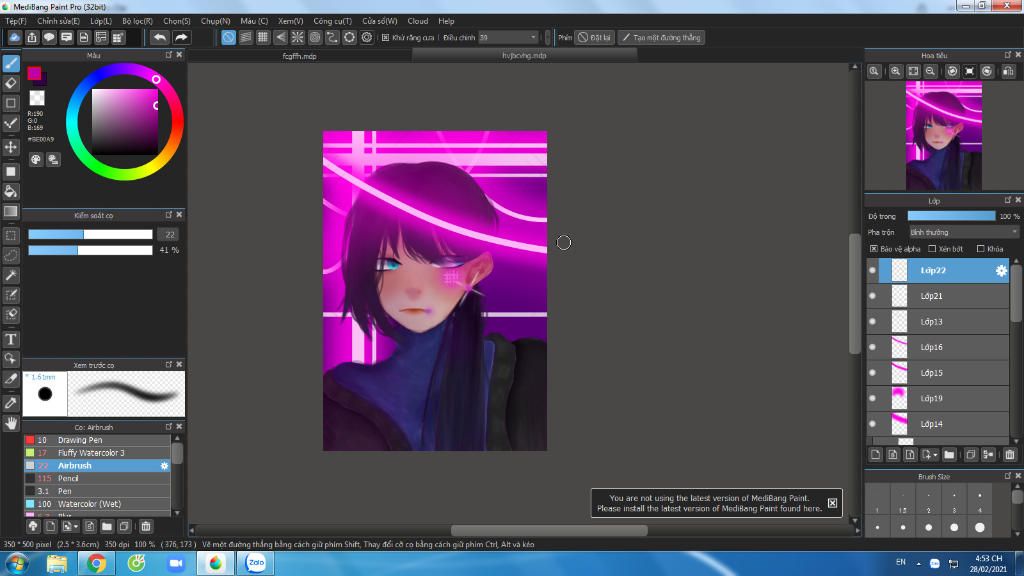Select the Eraser tool
1024x576 pixels.
[x=11, y=83]
